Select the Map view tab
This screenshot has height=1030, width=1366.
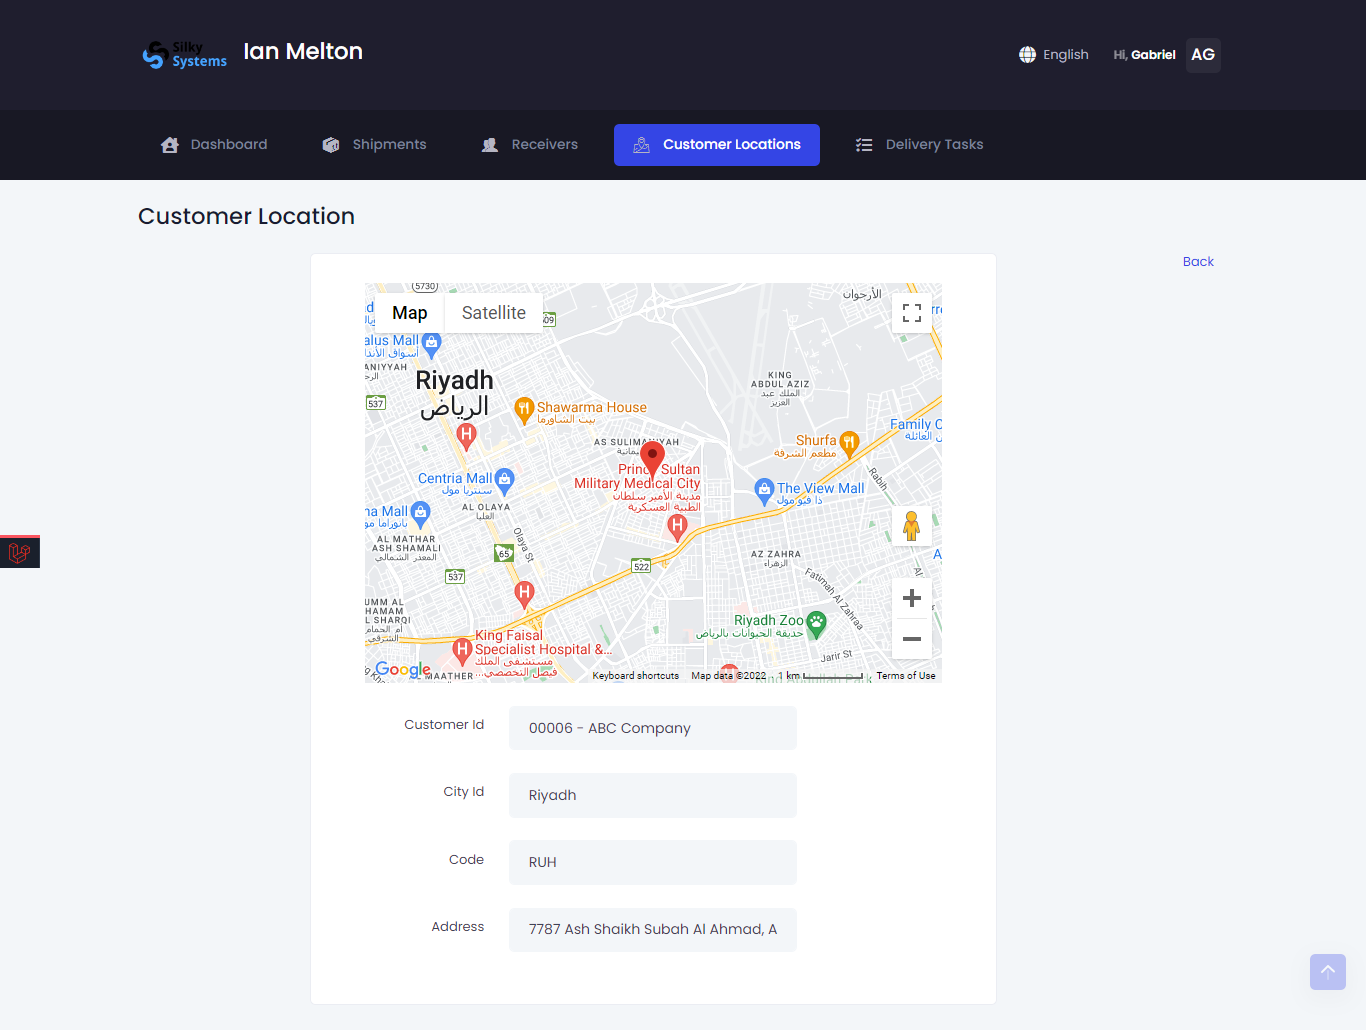[409, 312]
